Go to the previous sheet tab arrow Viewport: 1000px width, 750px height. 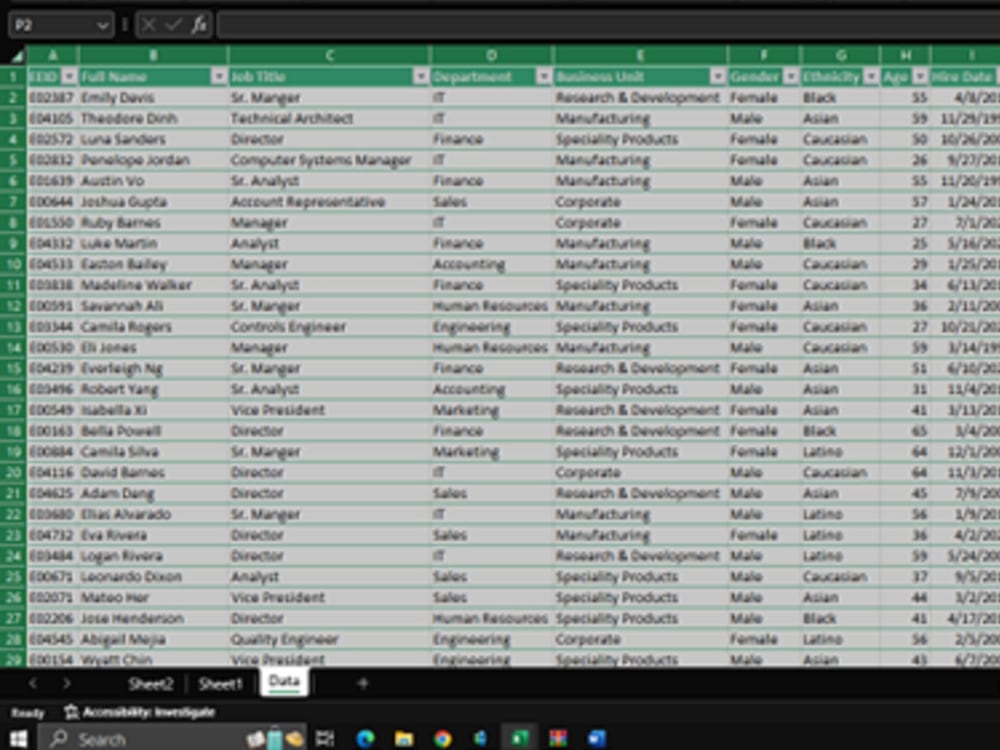[x=33, y=683]
